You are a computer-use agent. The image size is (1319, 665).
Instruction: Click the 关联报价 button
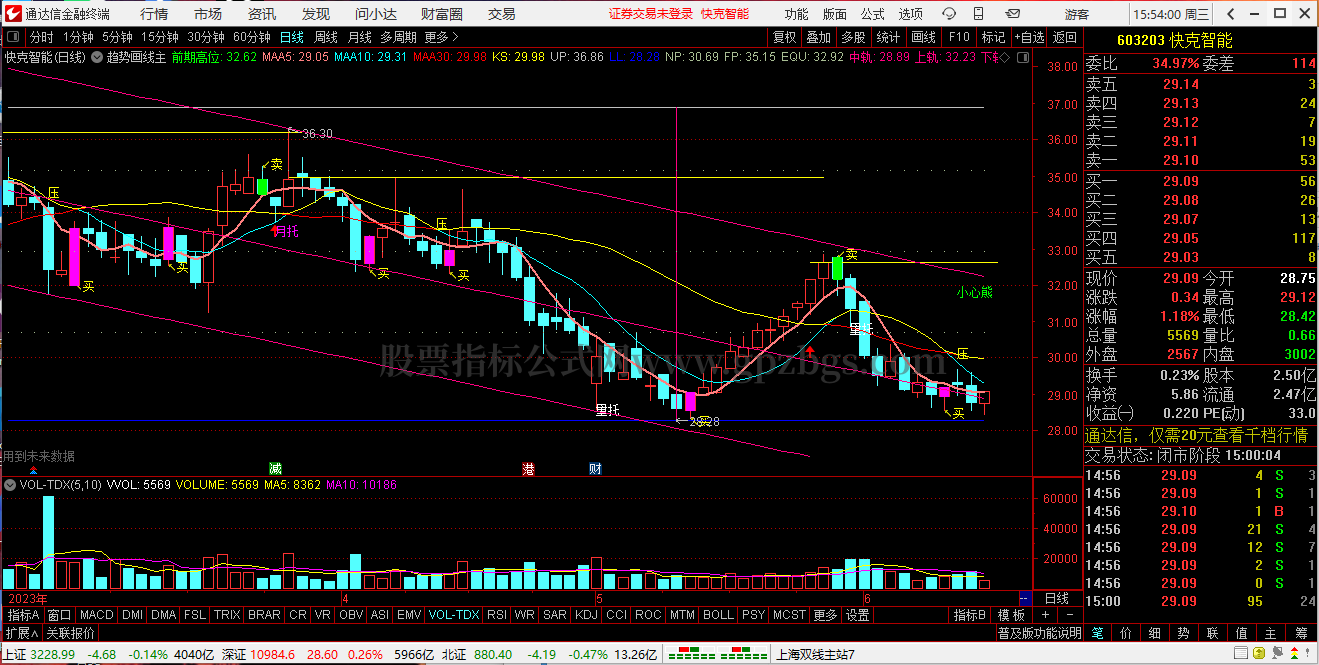71,633
